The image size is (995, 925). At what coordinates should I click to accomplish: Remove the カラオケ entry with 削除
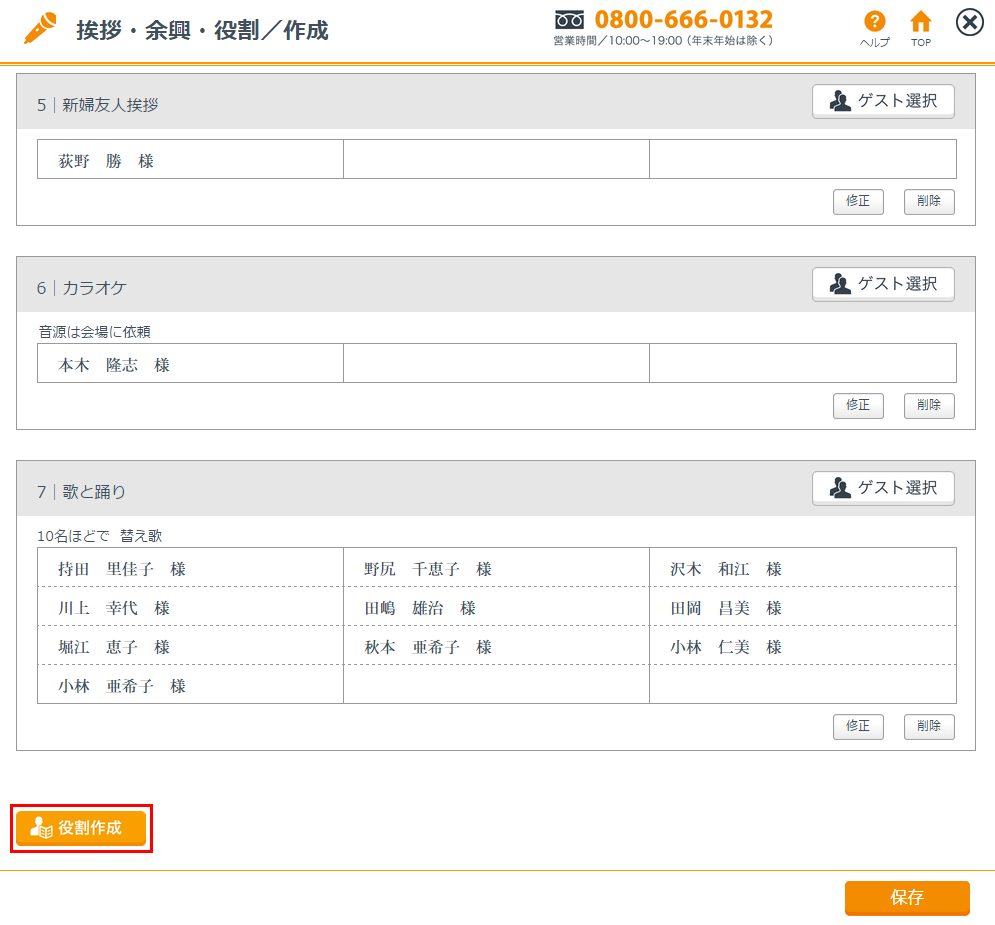point(929,405)
